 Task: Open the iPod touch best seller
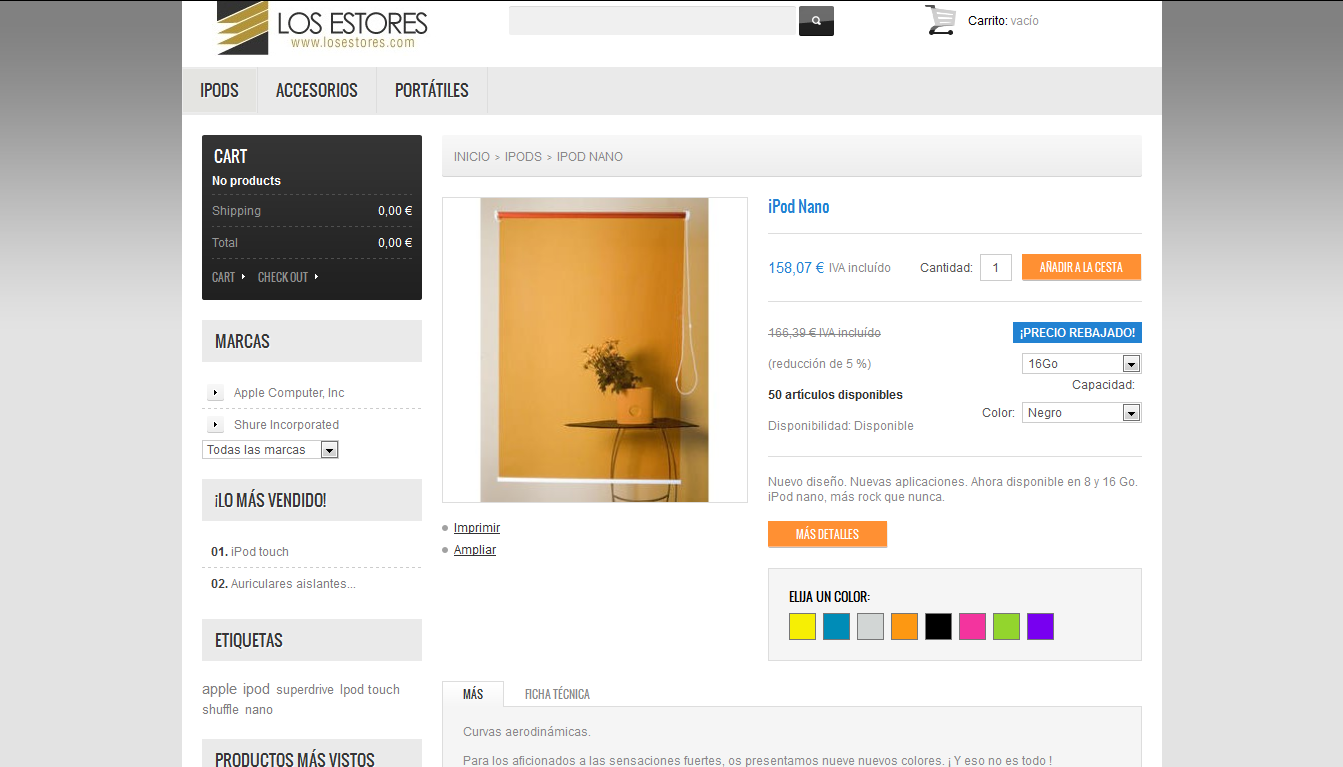coord(260,552)
